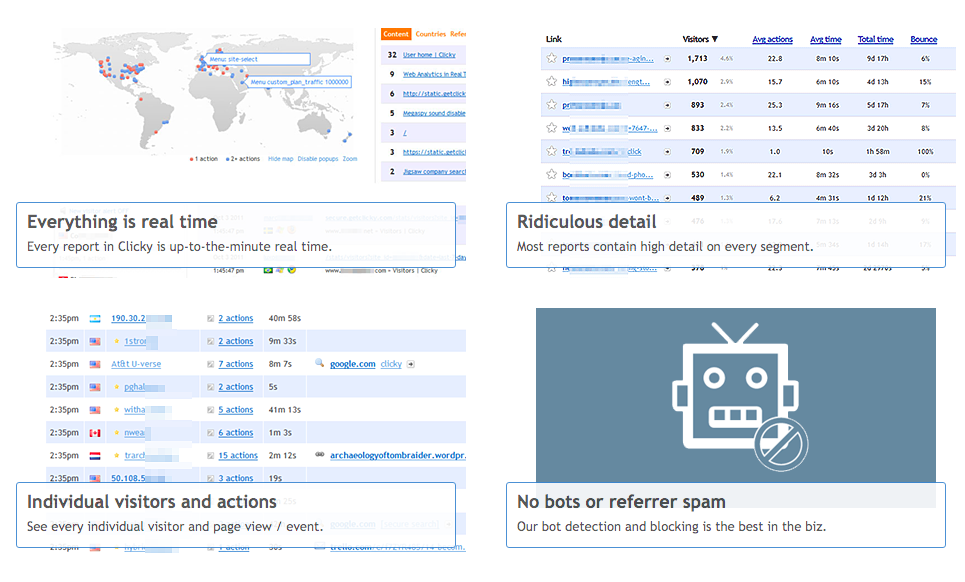The image size is (965, 582).
Task: Click the star icon beside the 1,713 visitors row
Action: coord(551,58)
